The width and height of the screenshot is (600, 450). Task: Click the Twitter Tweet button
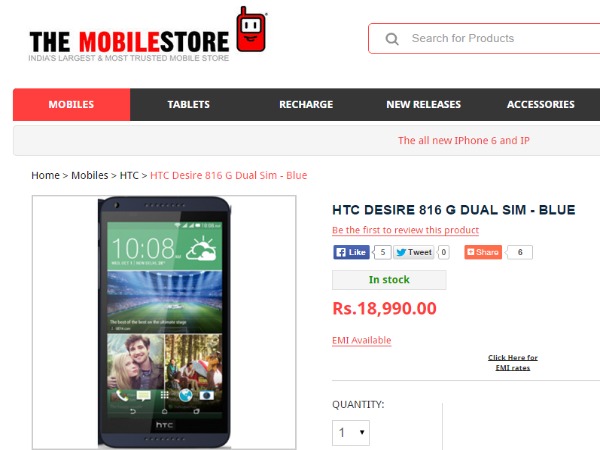(x=414, y=252)
